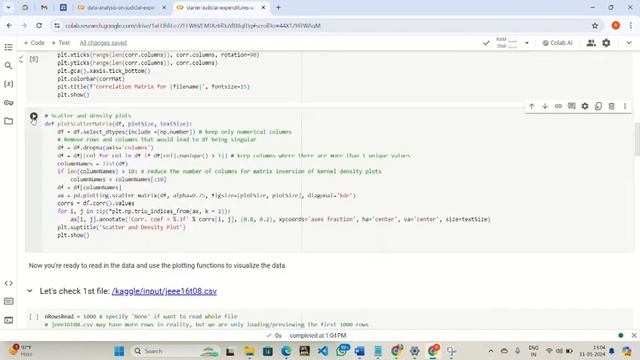Run the scatter and density plots cell
The width and height of the screenshot is (640, 360).
34,116
